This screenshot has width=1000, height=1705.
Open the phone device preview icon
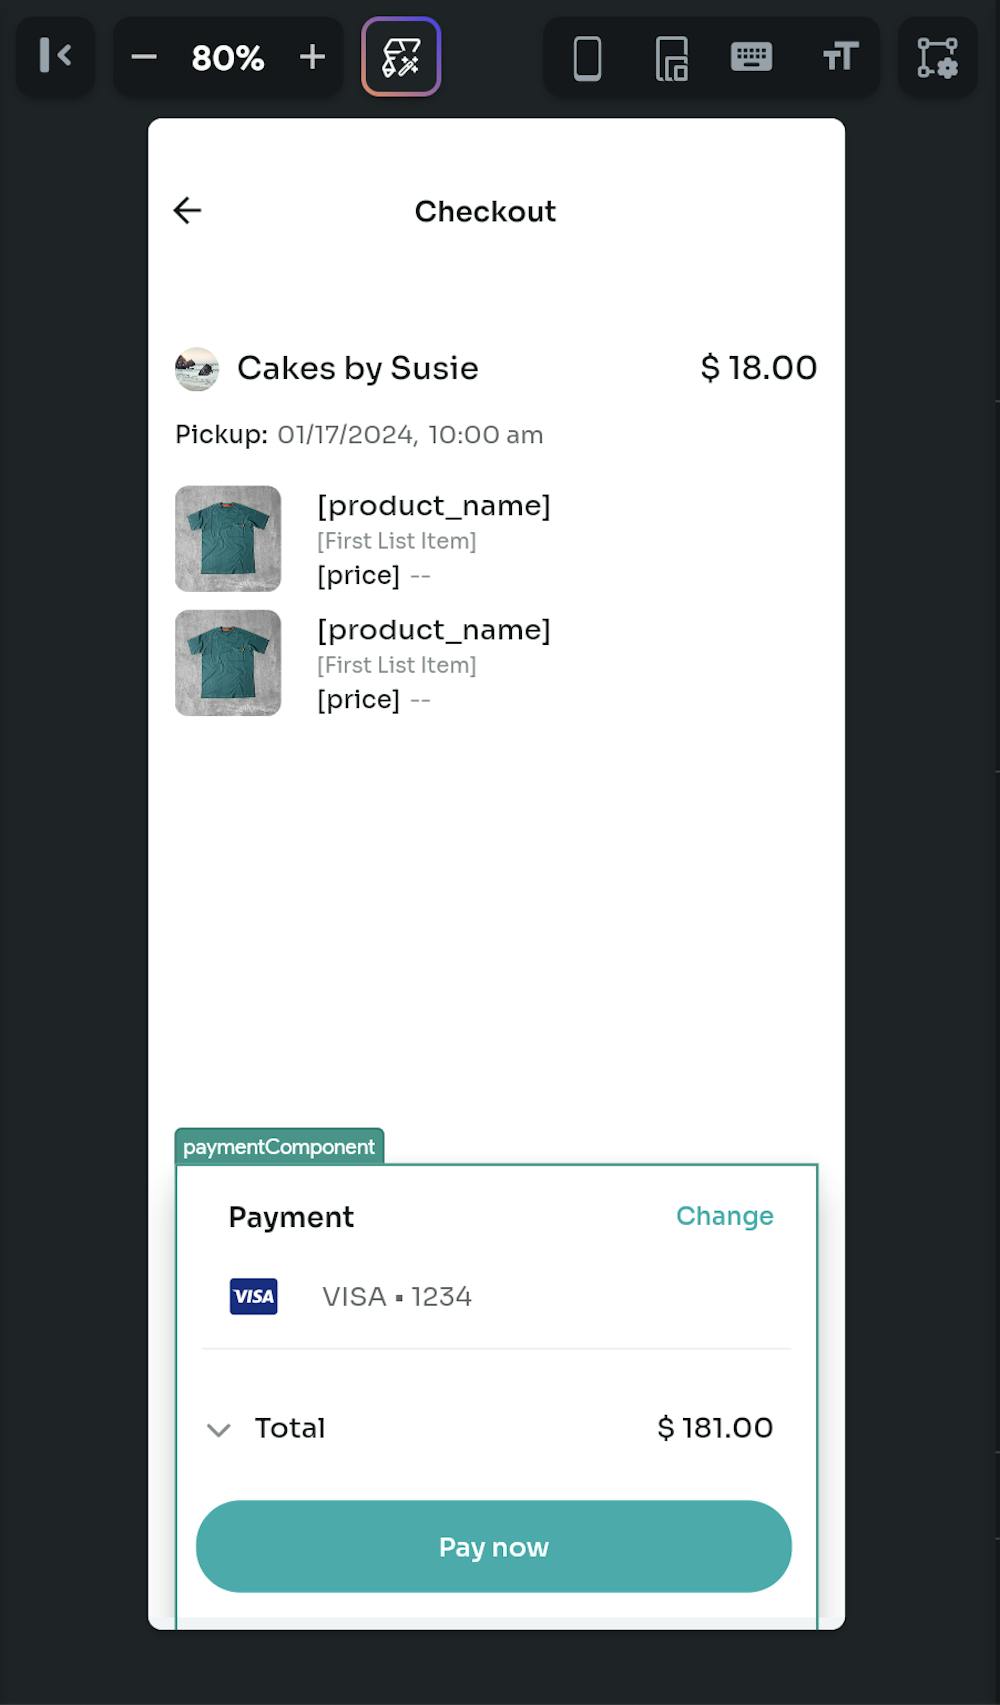pos(585,57)
